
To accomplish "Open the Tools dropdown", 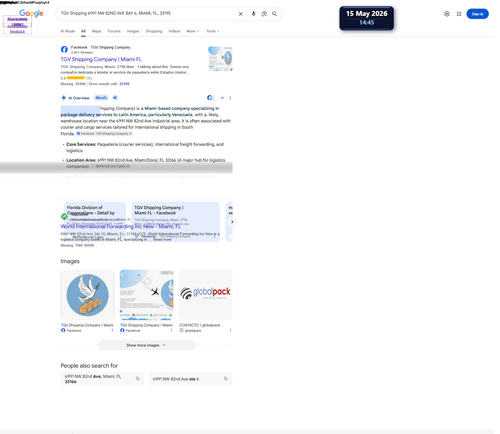I will pyautogui.click(x=213, y=31).
